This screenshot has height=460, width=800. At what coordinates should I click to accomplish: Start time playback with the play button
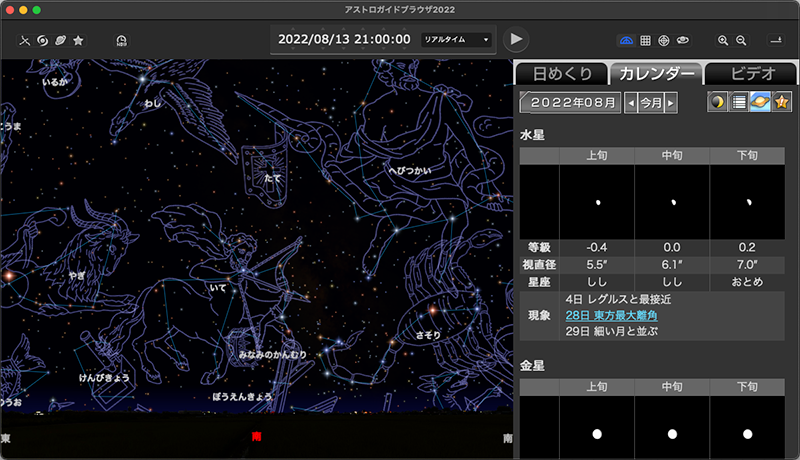[x=516, y=39]
